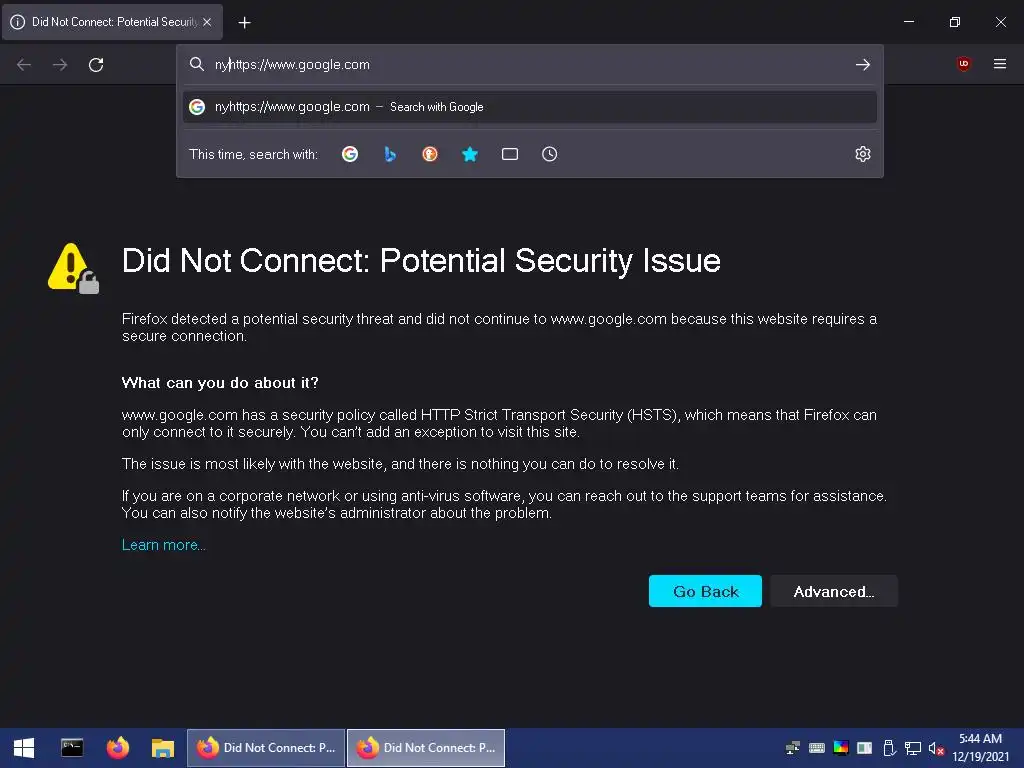Follow the Learn more… link
Viewport: 1024px width, 768px height.
(163, 545)
